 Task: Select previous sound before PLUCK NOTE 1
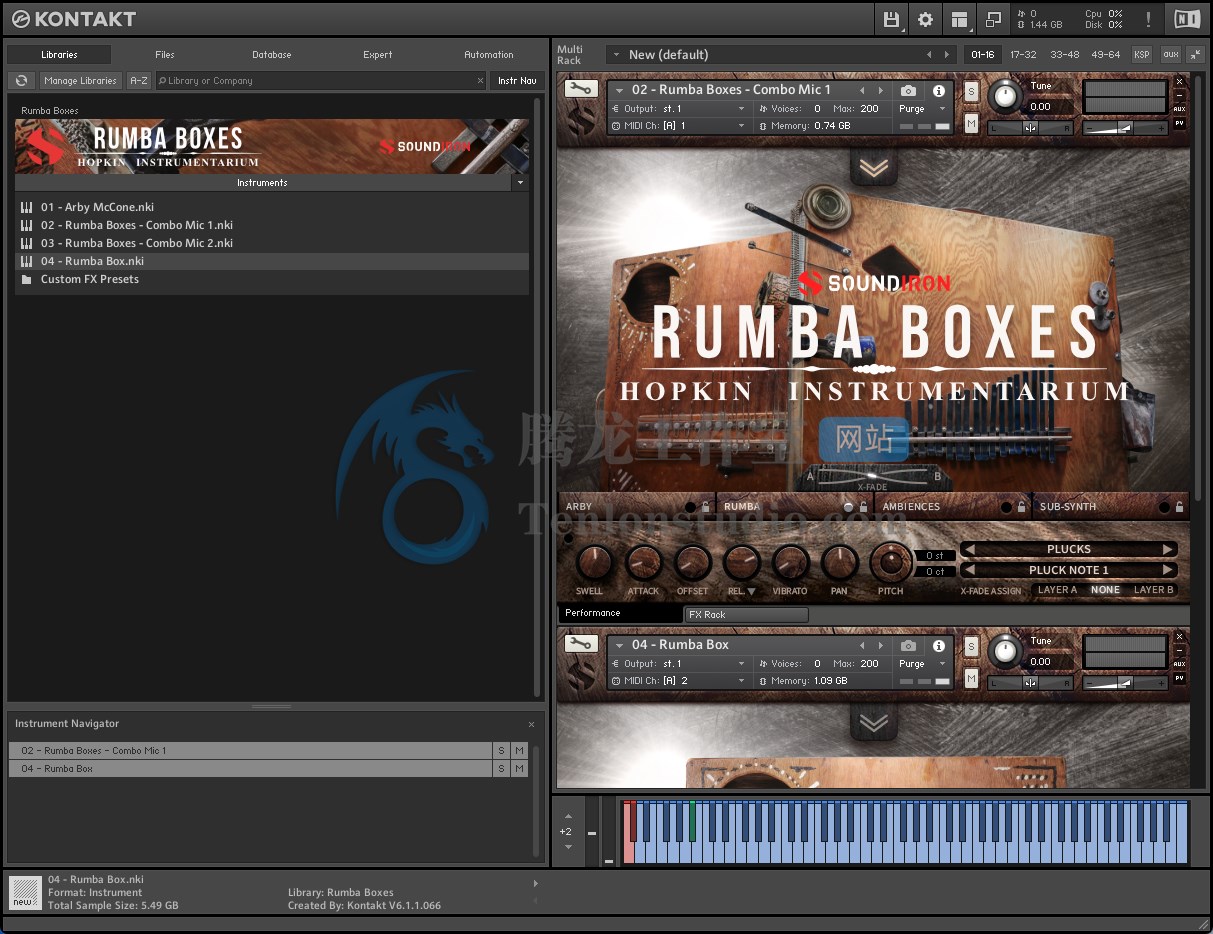pyautogui.click(x=968, y=570)
